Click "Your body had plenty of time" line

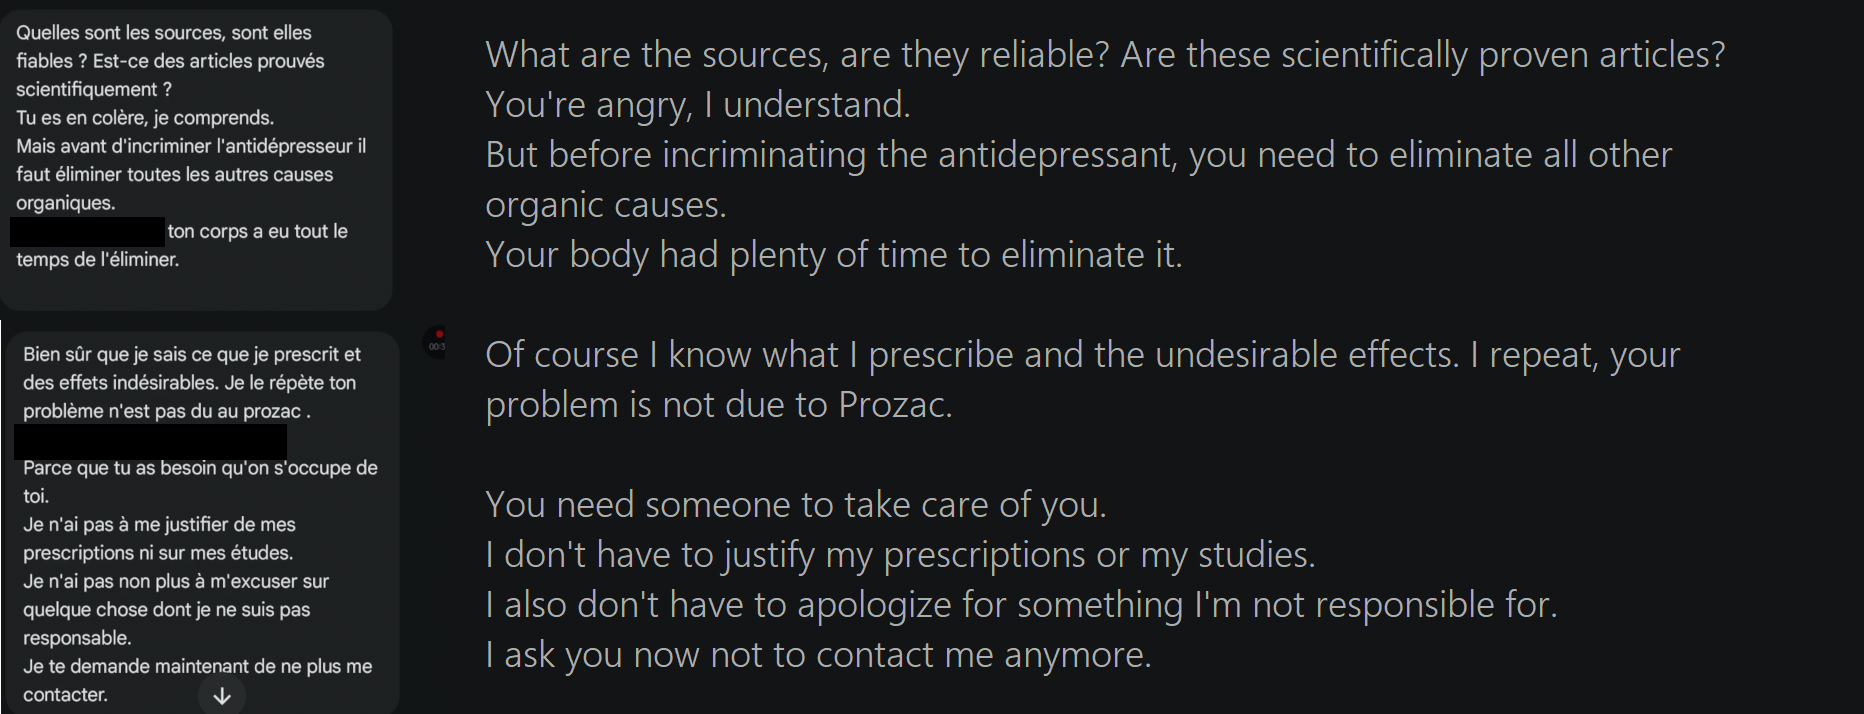(834, 255)
